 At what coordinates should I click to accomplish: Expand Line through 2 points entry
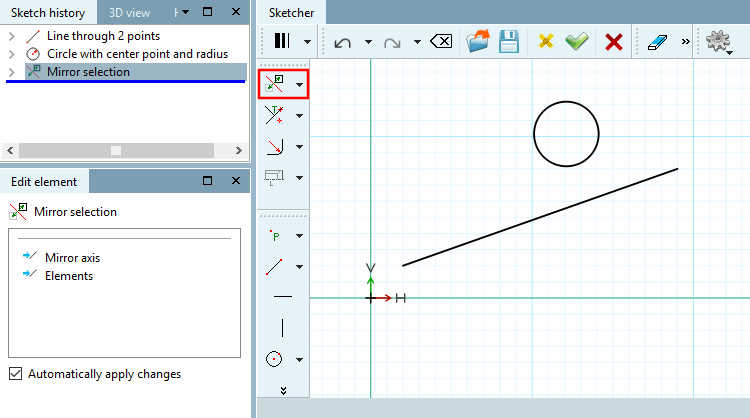pos(11,36)
